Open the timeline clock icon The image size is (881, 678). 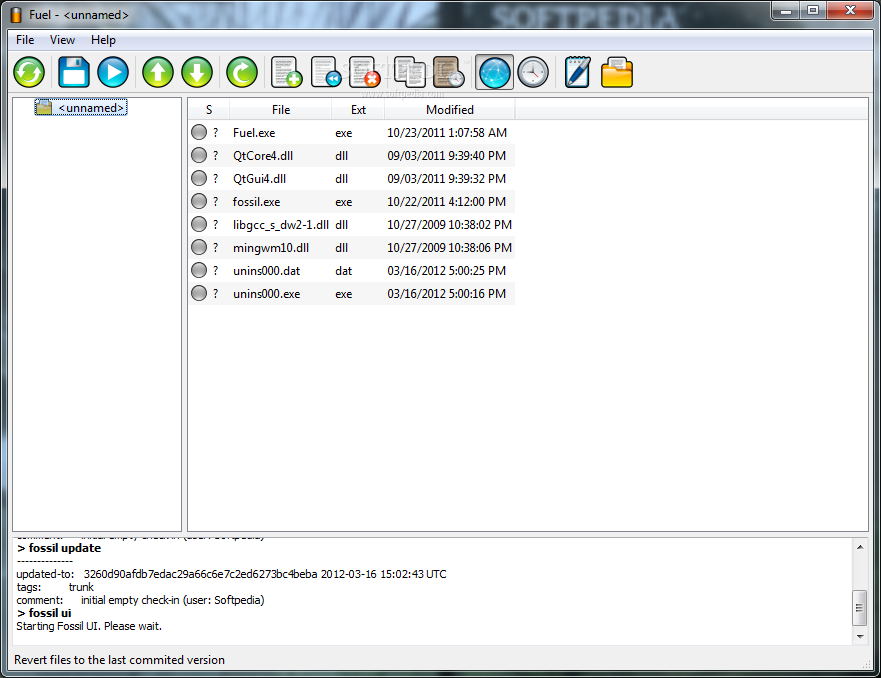[x=533, y=72]
